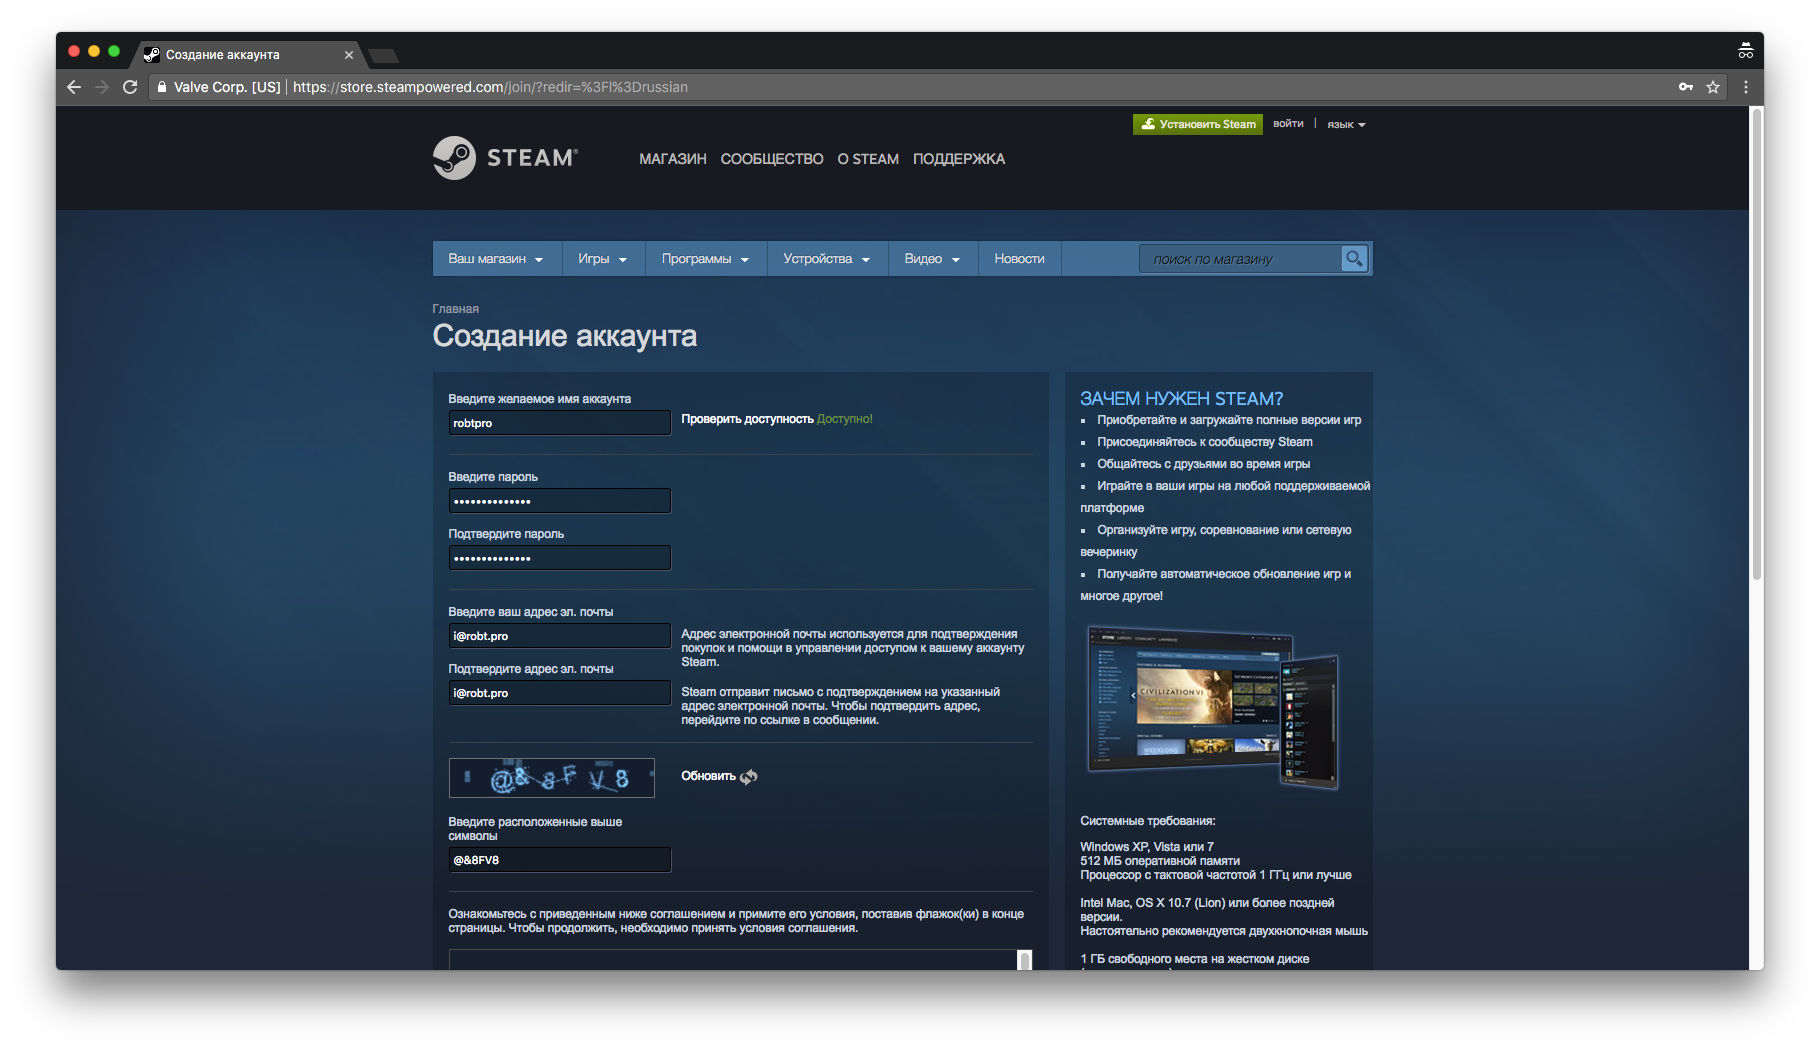Click the browser reload page icon
This screenshot has height=1050, width=1820.
point(130,87)
